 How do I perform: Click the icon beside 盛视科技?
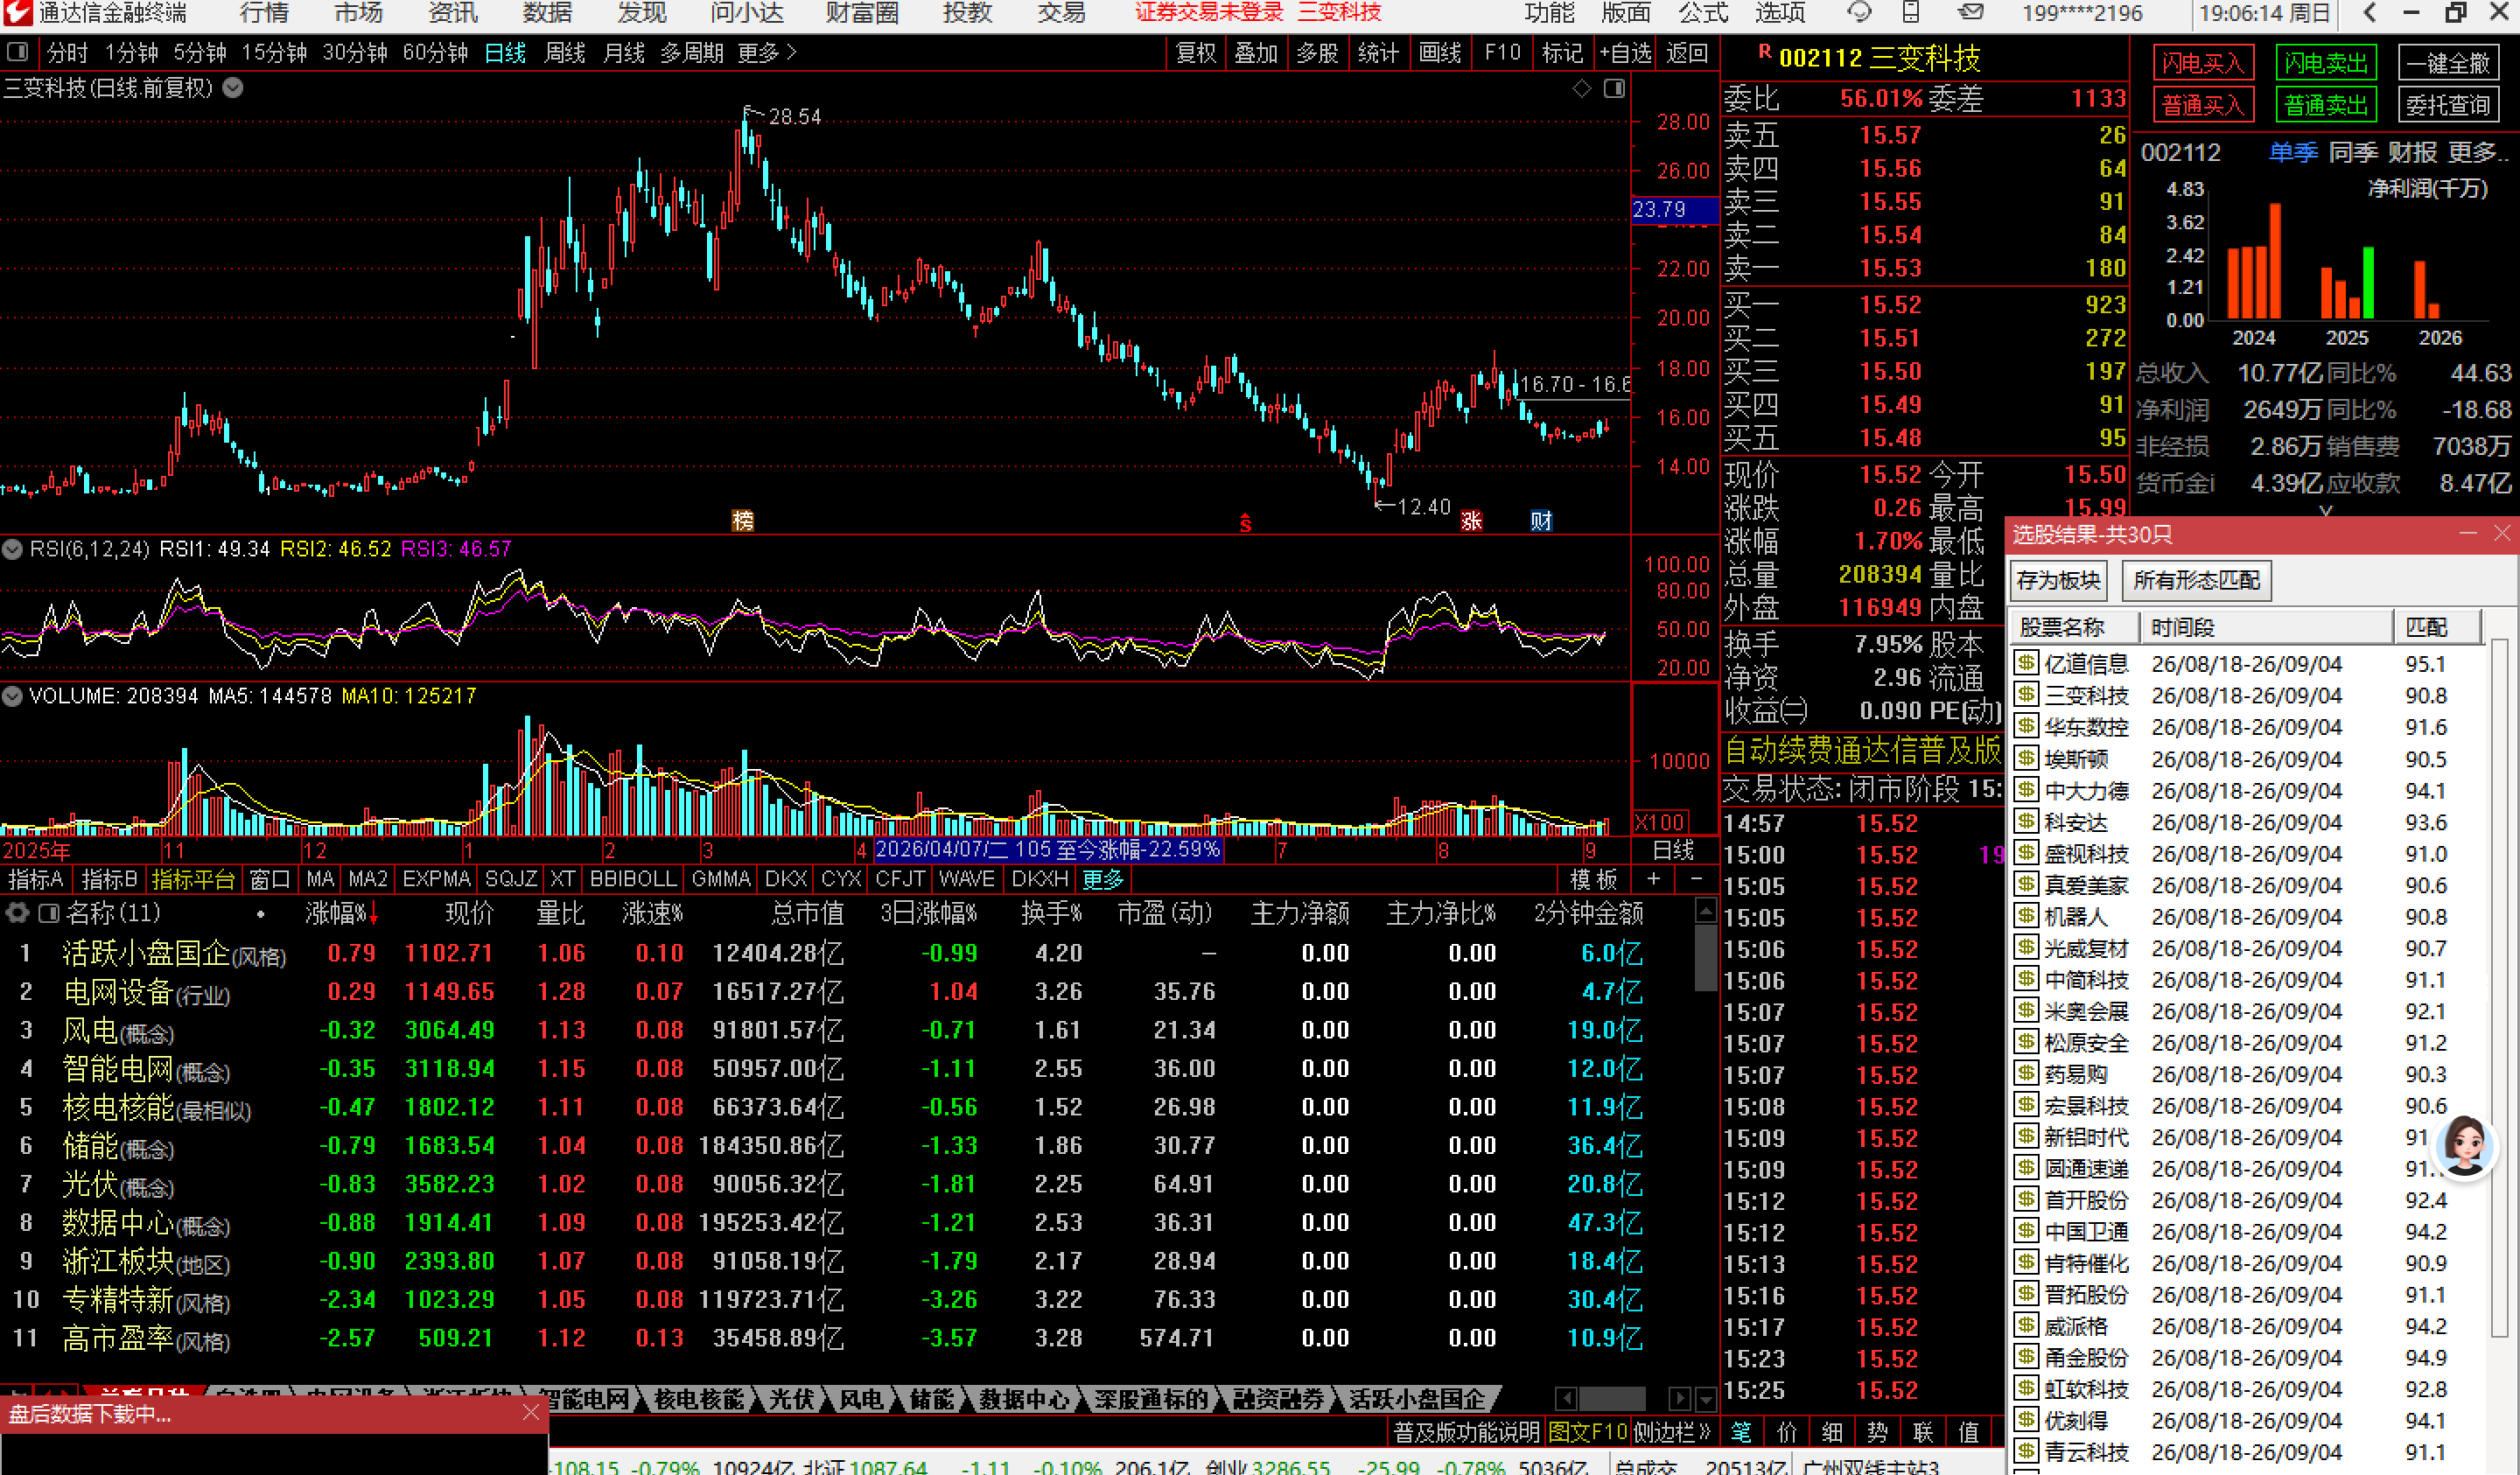2026,853
